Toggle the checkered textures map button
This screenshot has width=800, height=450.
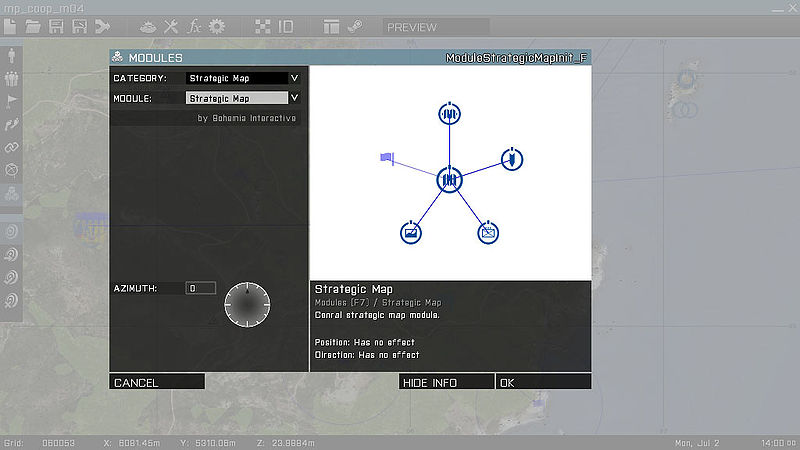[262, 27]
